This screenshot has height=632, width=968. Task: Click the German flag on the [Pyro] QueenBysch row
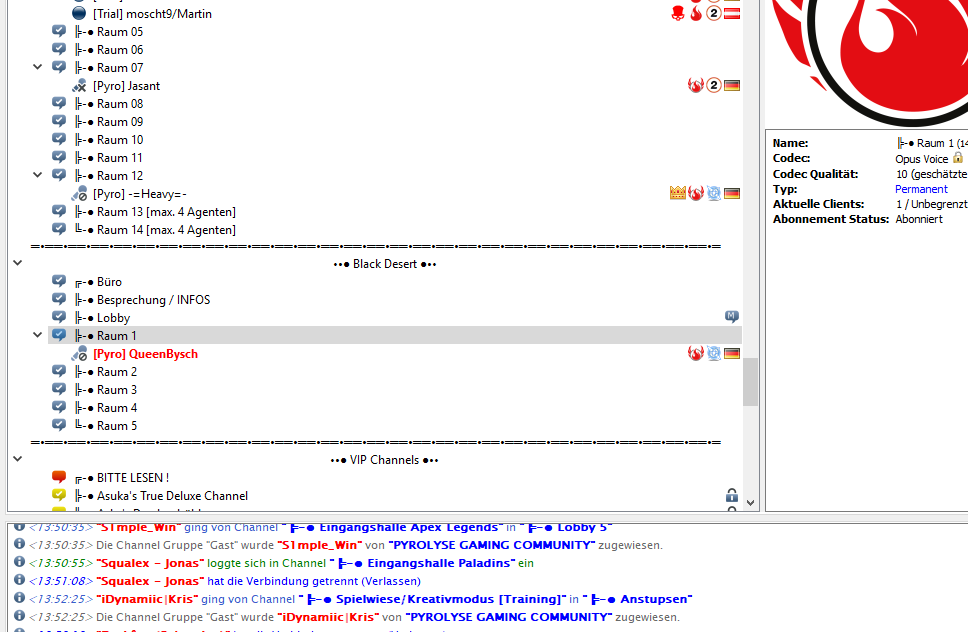point(732,353)
